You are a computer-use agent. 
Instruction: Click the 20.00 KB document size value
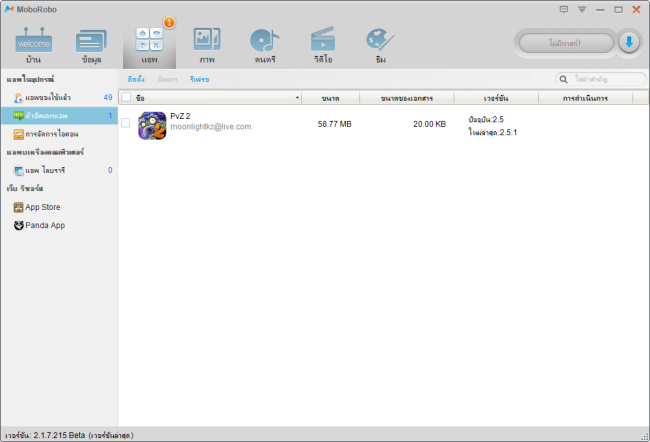point(429,124)
